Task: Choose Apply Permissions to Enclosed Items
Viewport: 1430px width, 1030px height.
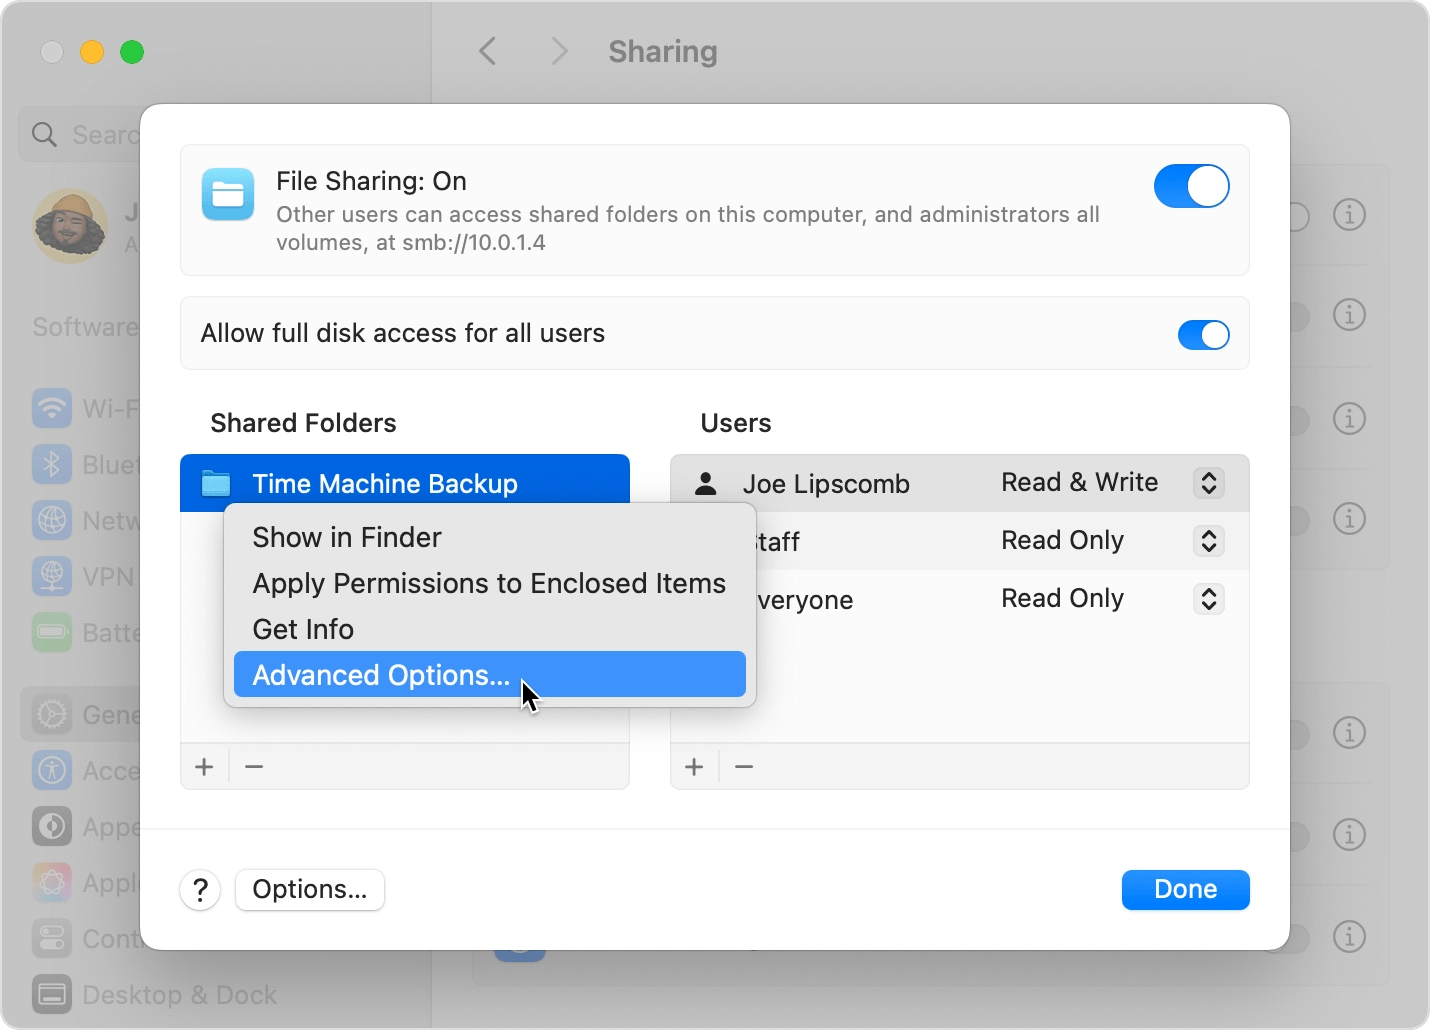Action: tap(490, 583)
